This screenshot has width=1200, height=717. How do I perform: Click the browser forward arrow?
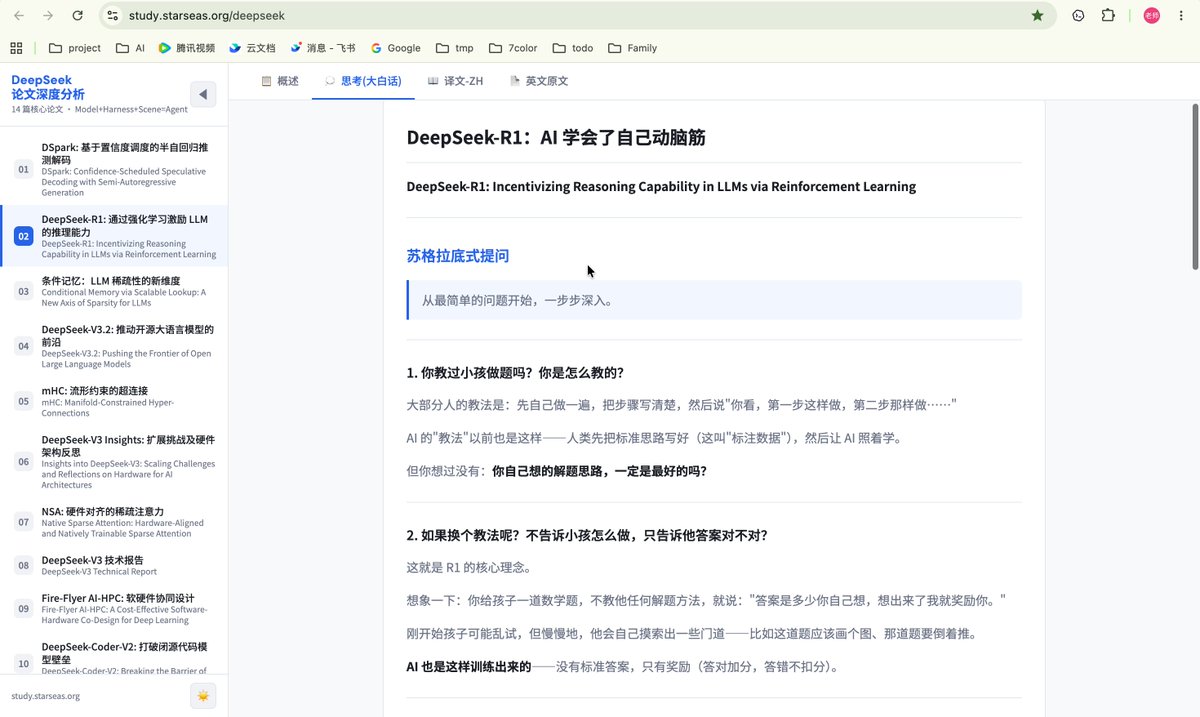point(49,16)
